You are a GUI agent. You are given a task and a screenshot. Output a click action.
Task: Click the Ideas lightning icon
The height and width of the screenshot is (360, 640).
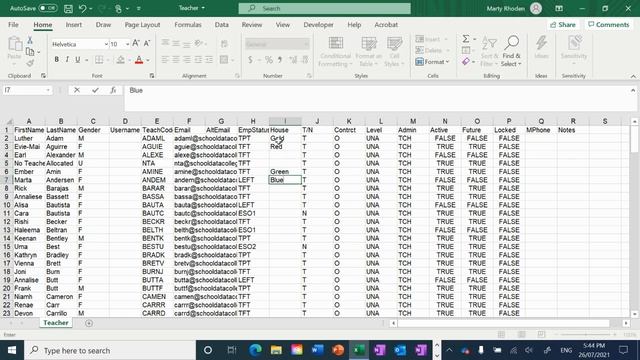541,43
